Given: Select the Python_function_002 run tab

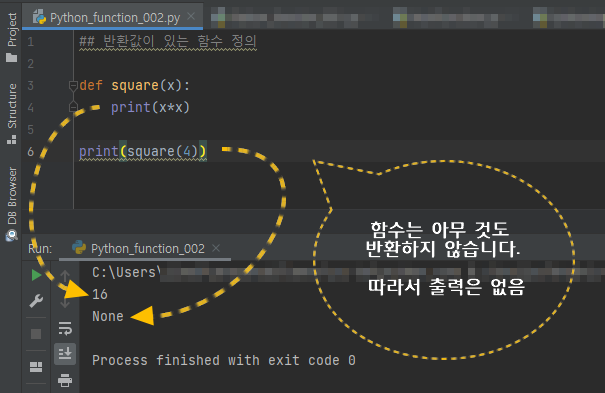Looking at the screenshot, I should [x=145, y=248].
